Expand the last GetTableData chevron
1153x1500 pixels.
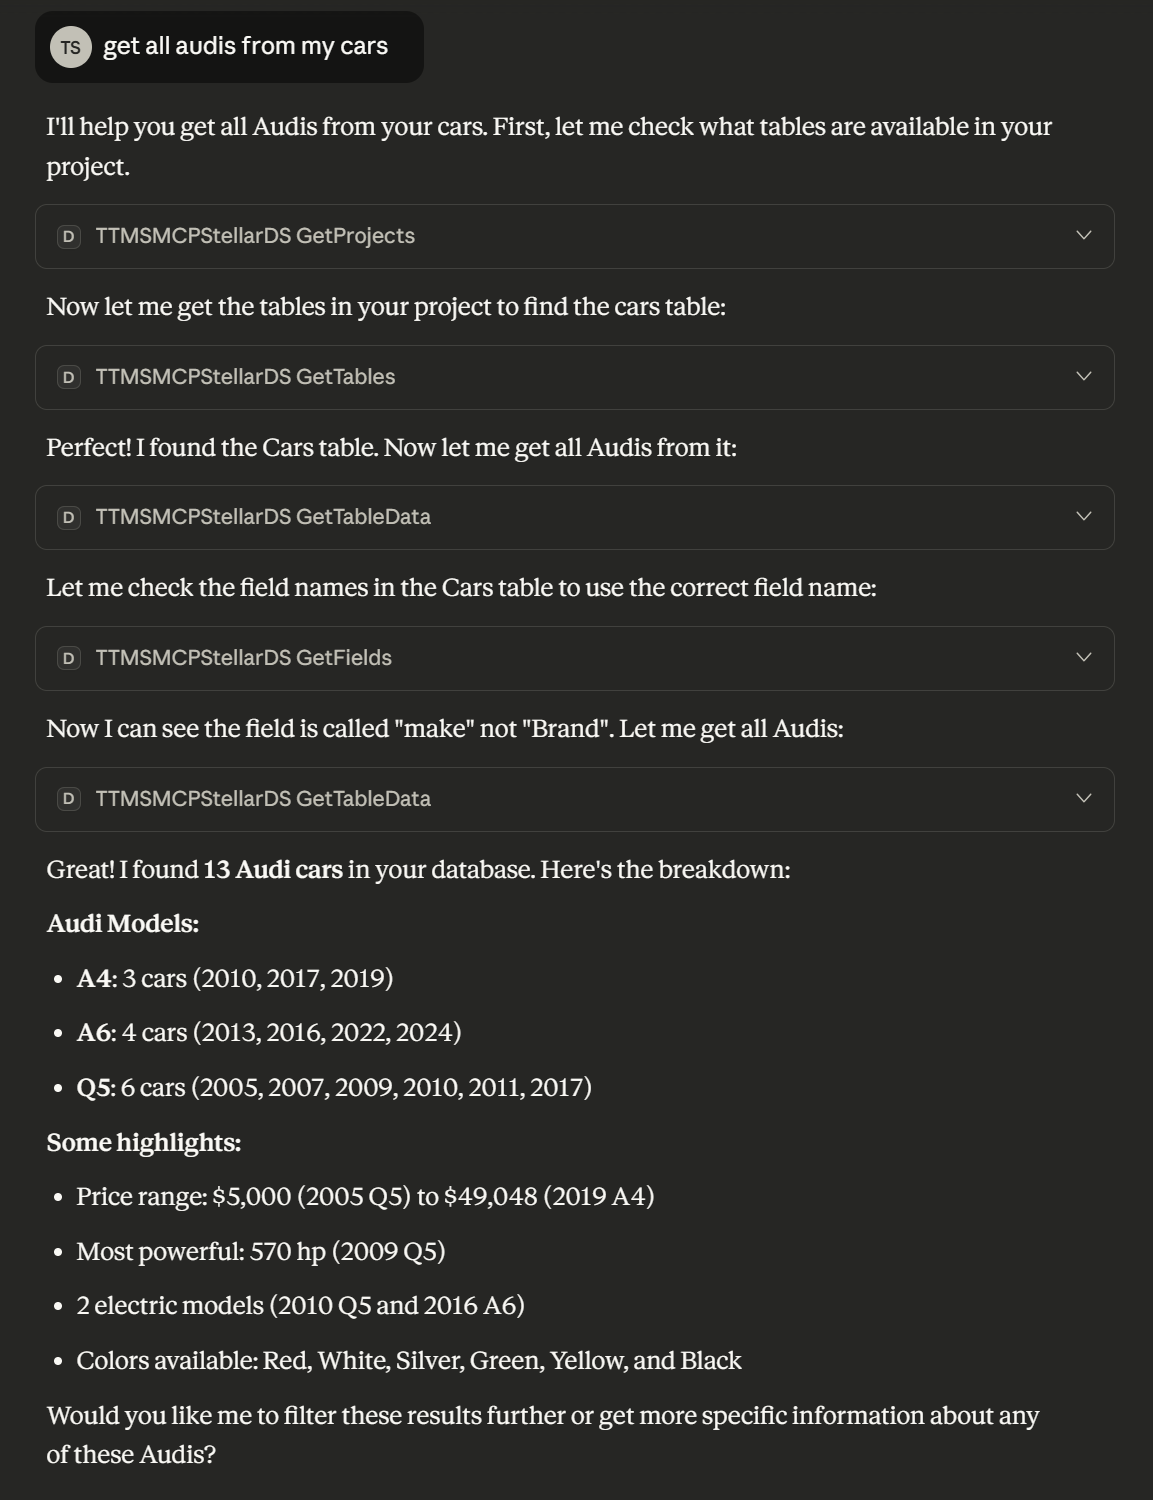[x=1083, y=799]
